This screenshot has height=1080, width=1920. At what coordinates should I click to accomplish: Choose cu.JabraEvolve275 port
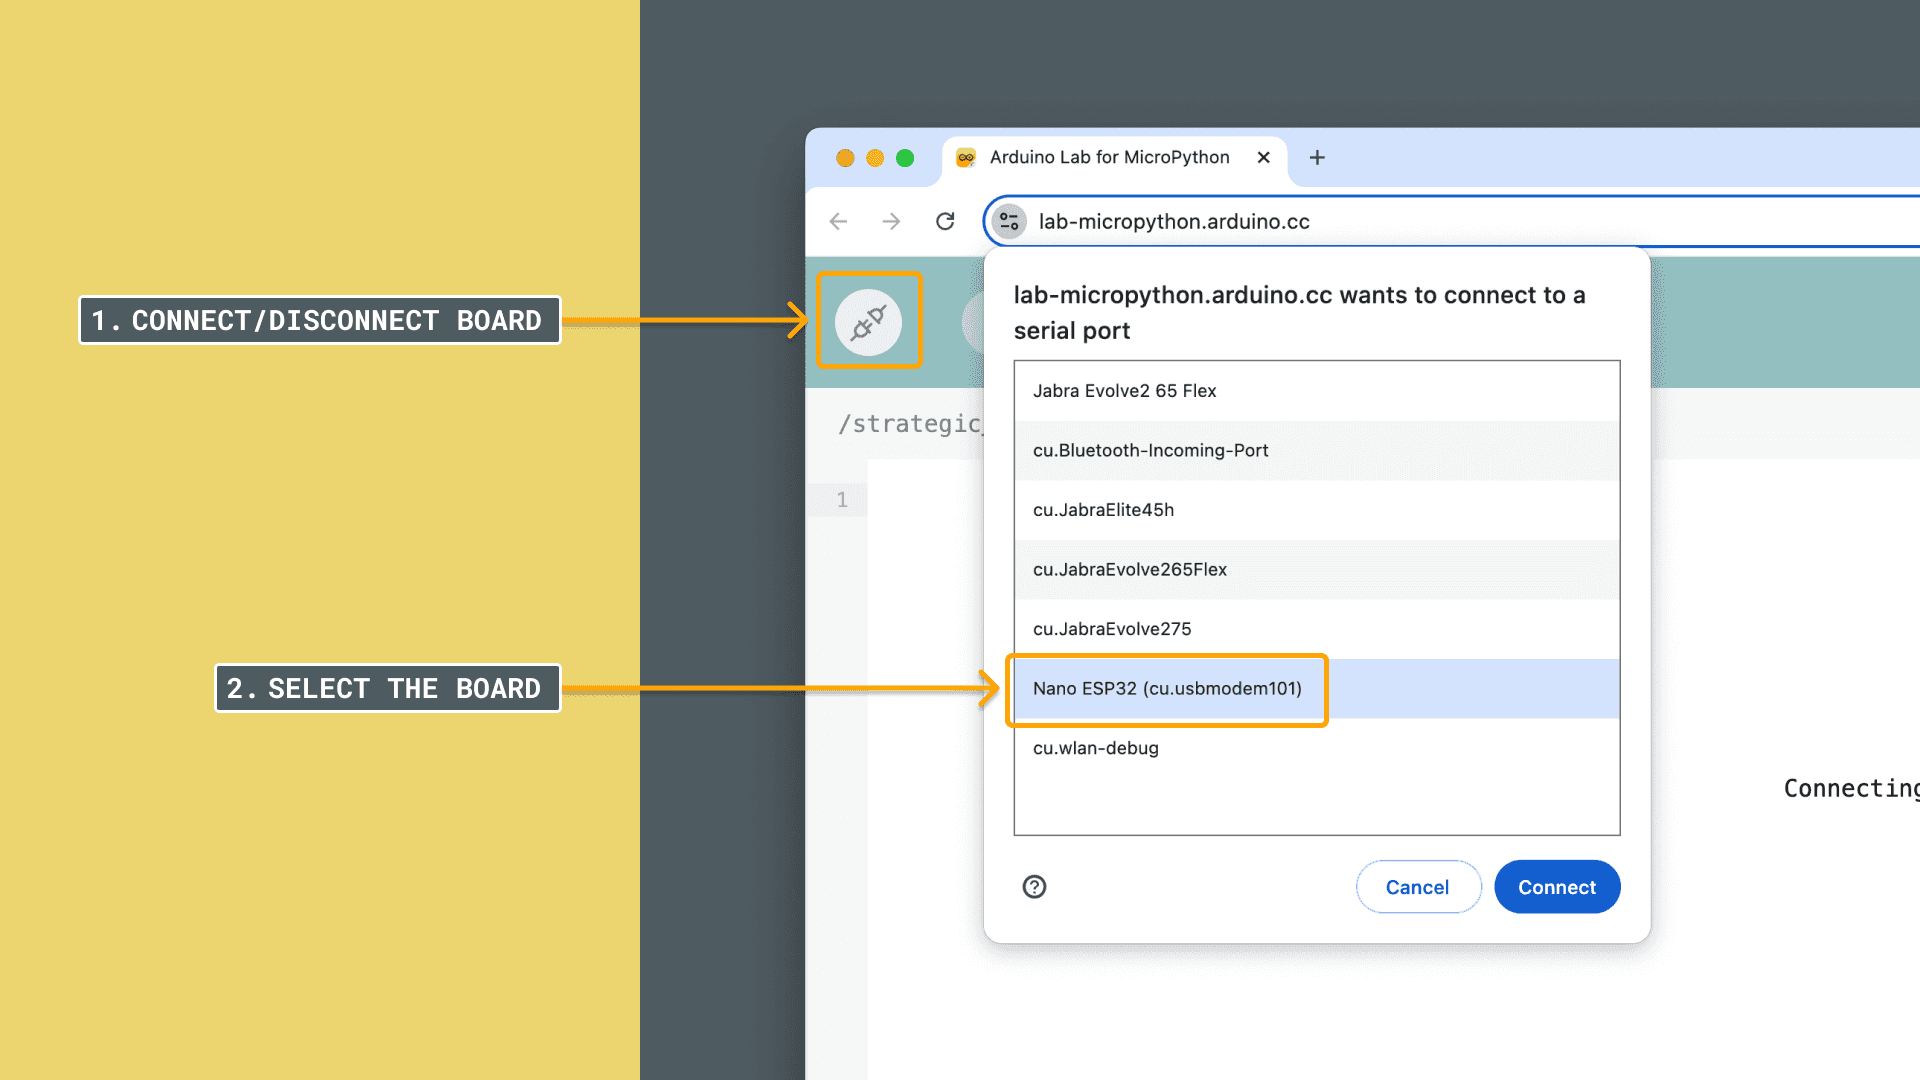[x=1112, y=629]
